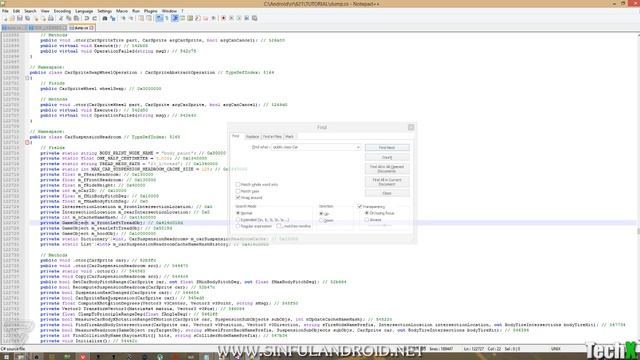Toggle Synchronize Vertical Scrolling icon
Image resolution: width=640 pixels, height=360 pixels.
[141, 18]
